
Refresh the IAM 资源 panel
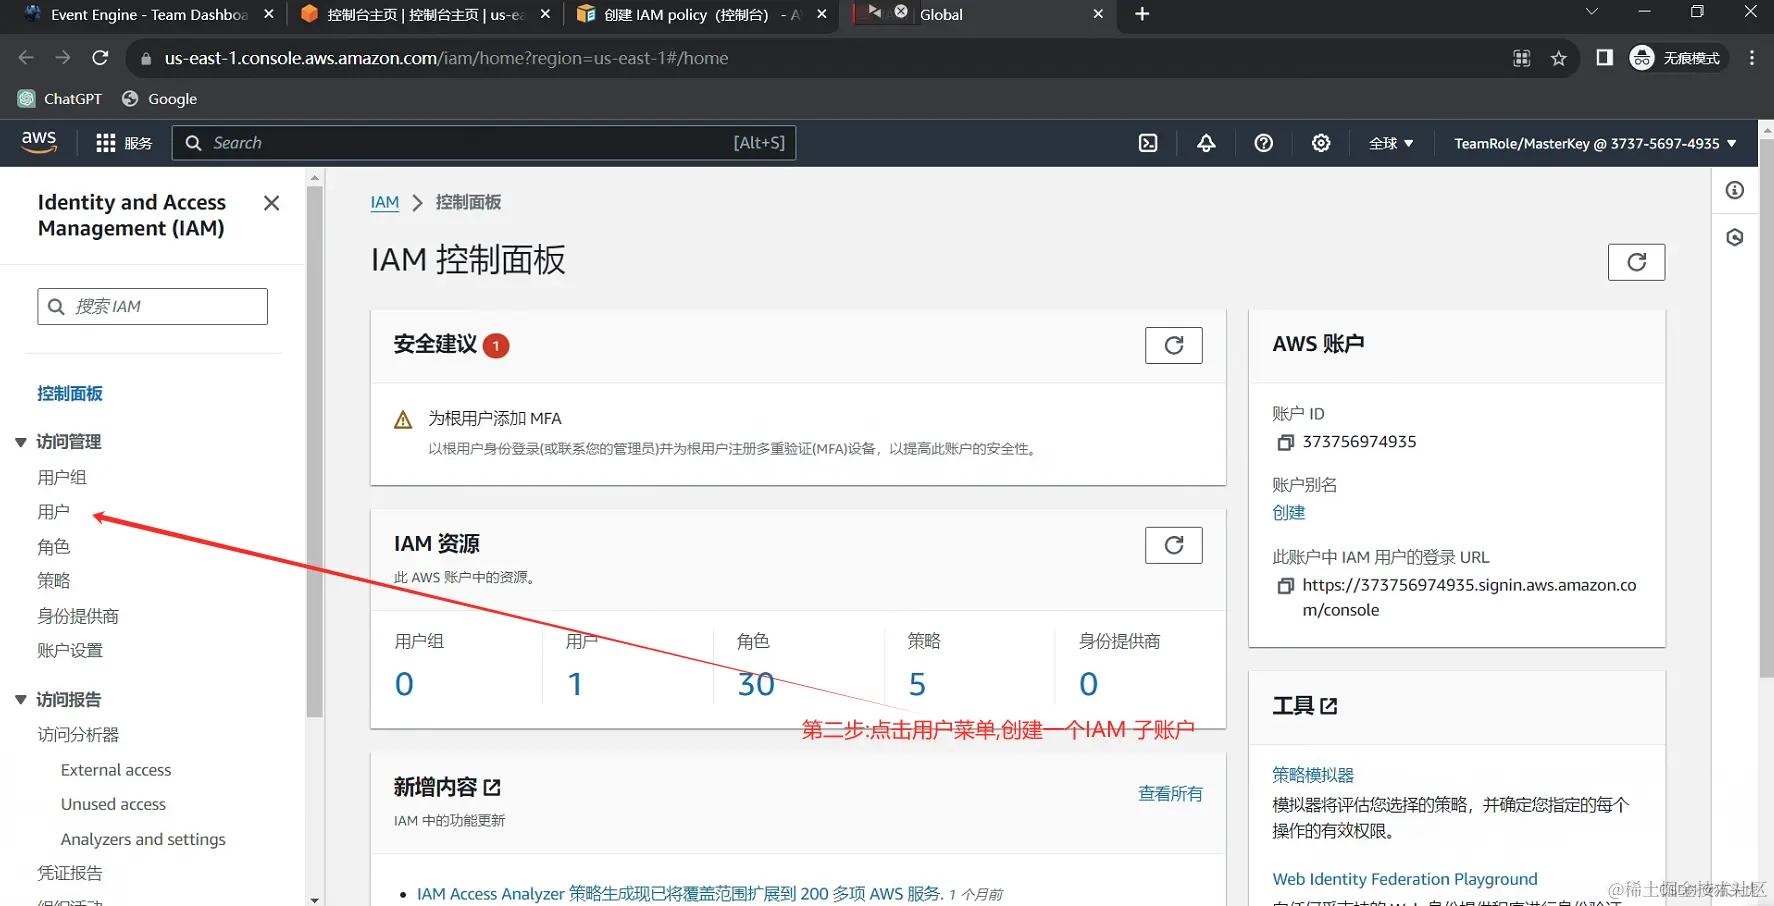pyautogui.click(x=1174, y=545)
